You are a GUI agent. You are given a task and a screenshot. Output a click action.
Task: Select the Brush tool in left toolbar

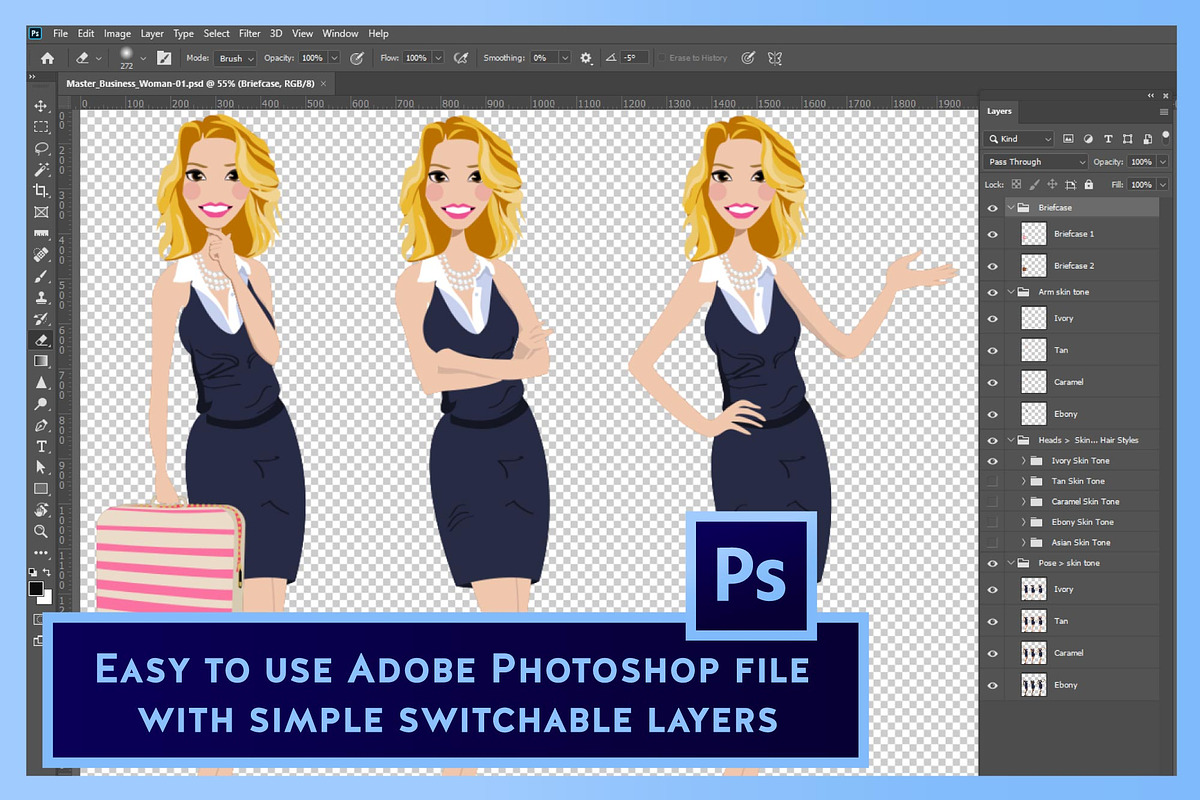(x=41, y=276)
